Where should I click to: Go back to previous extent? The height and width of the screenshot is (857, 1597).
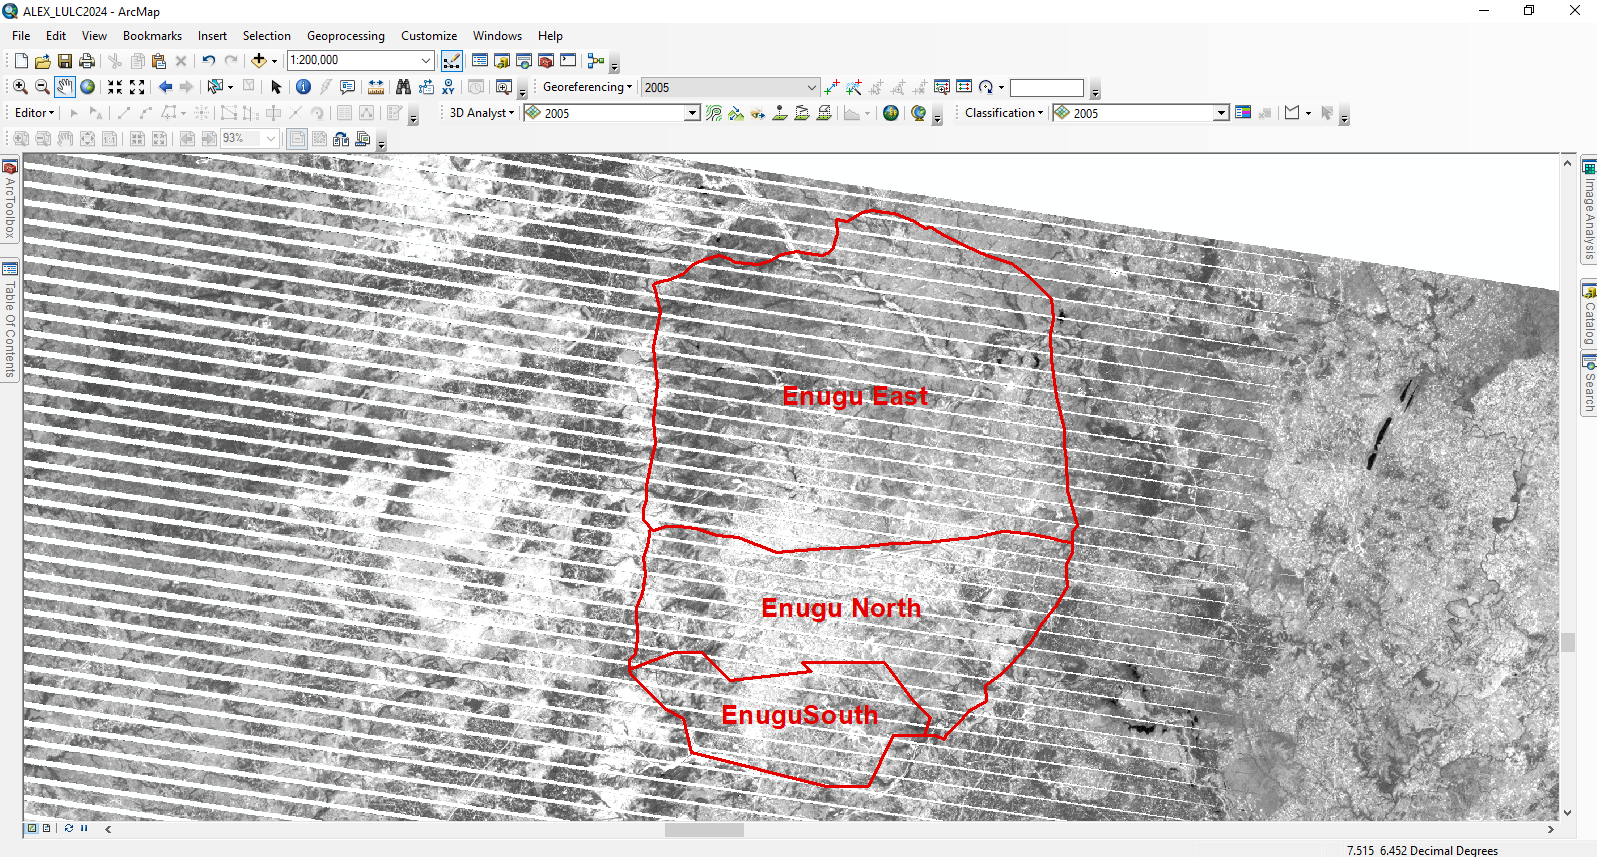pyautogui.click(x=166, y=87)
